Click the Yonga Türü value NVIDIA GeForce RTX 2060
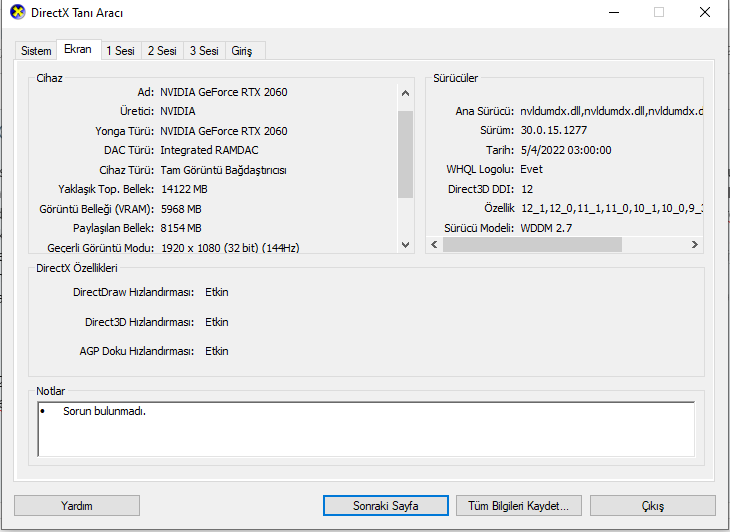This screenshot has height=532, width=730. pos(223,131)
